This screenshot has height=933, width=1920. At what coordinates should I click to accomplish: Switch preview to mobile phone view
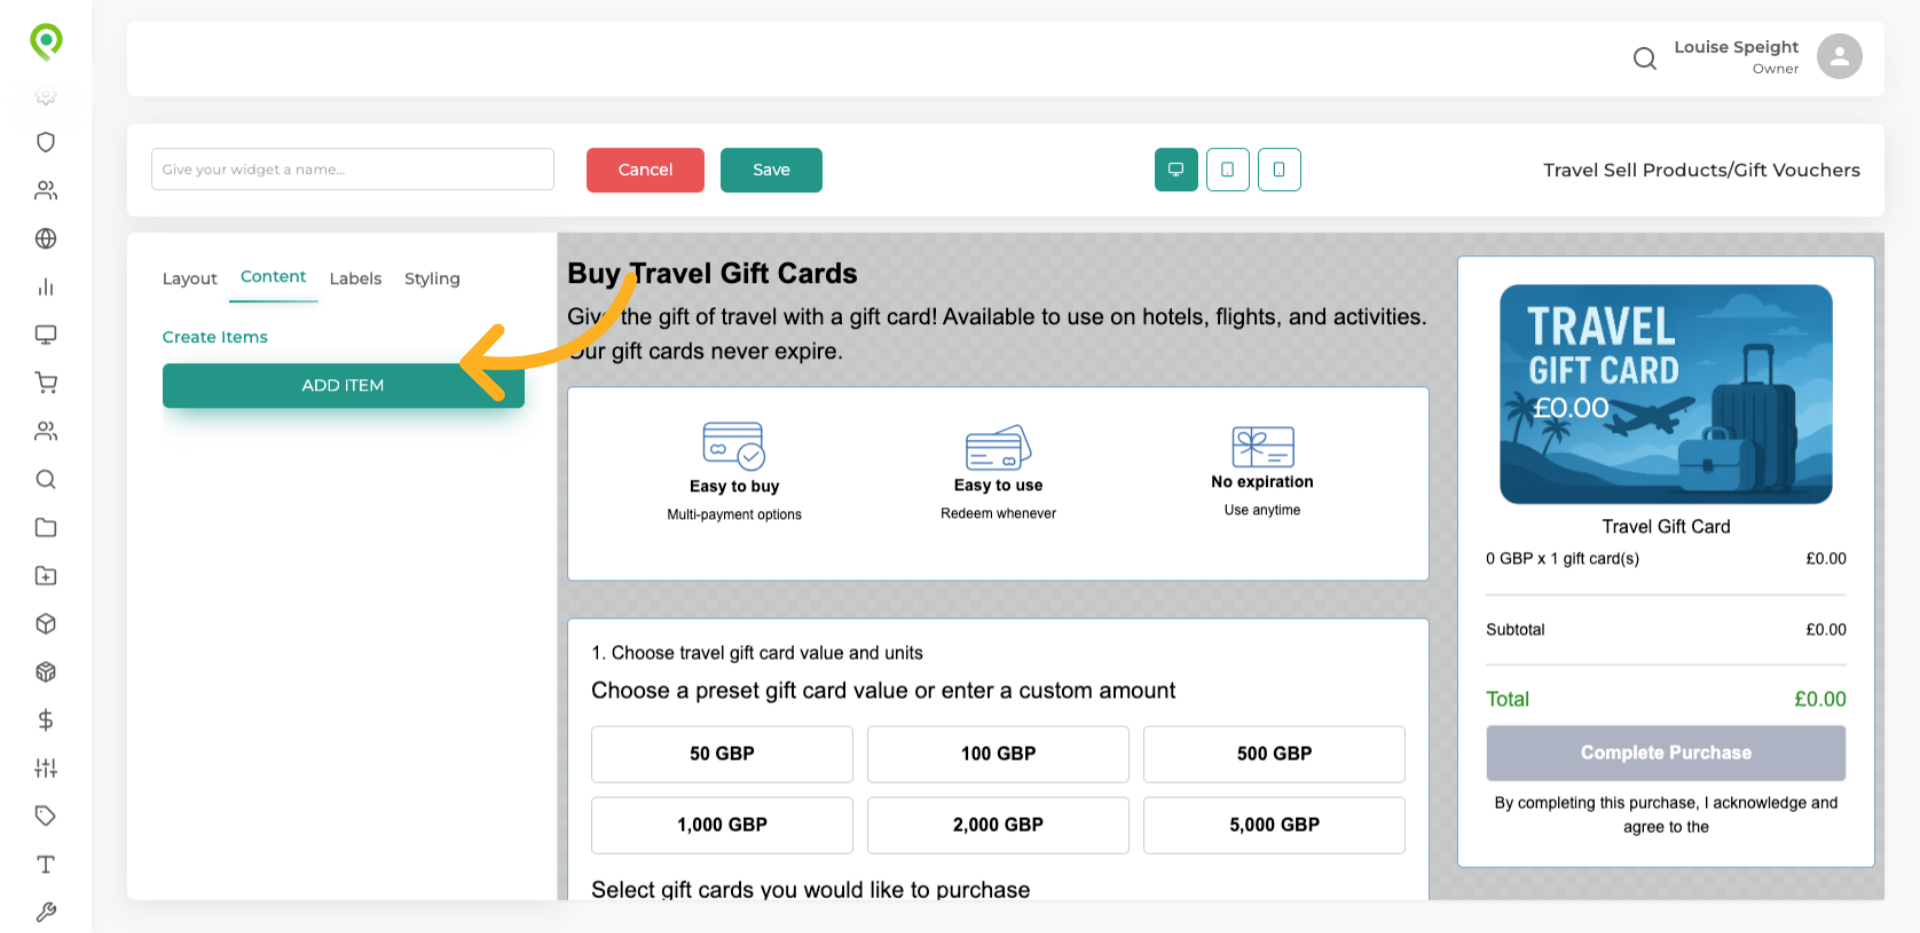(x=1279, y=170)
